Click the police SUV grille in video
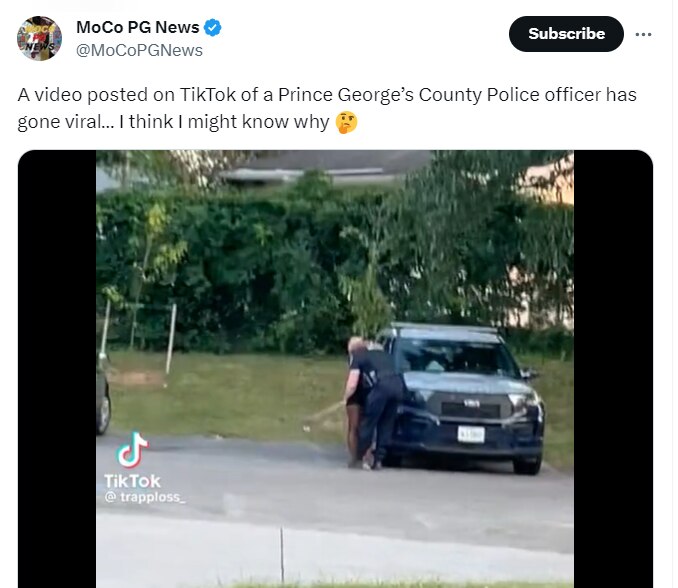This screenshot has height=588, width=678. click(x=470, y=409)
